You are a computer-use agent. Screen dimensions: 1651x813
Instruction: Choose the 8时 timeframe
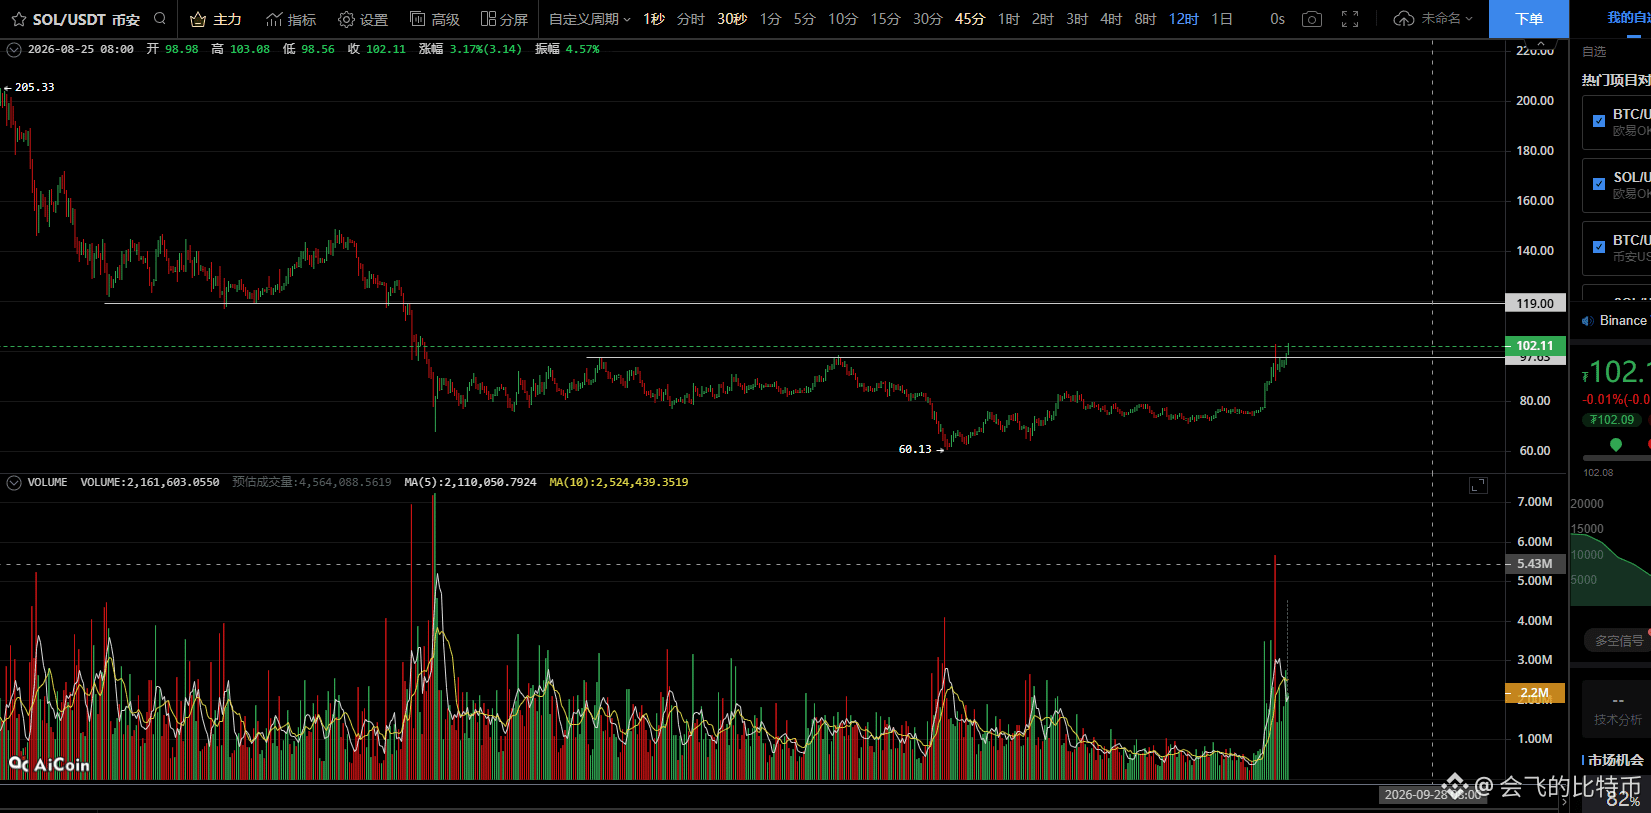point(1145,19)
